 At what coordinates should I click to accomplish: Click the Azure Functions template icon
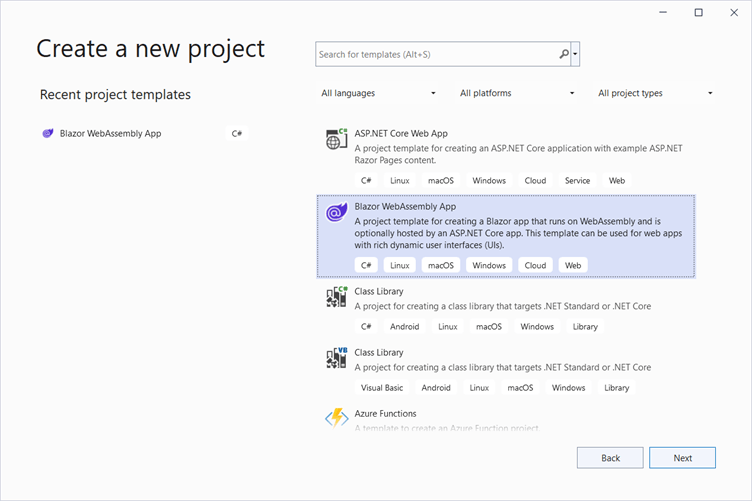[337, 418]
